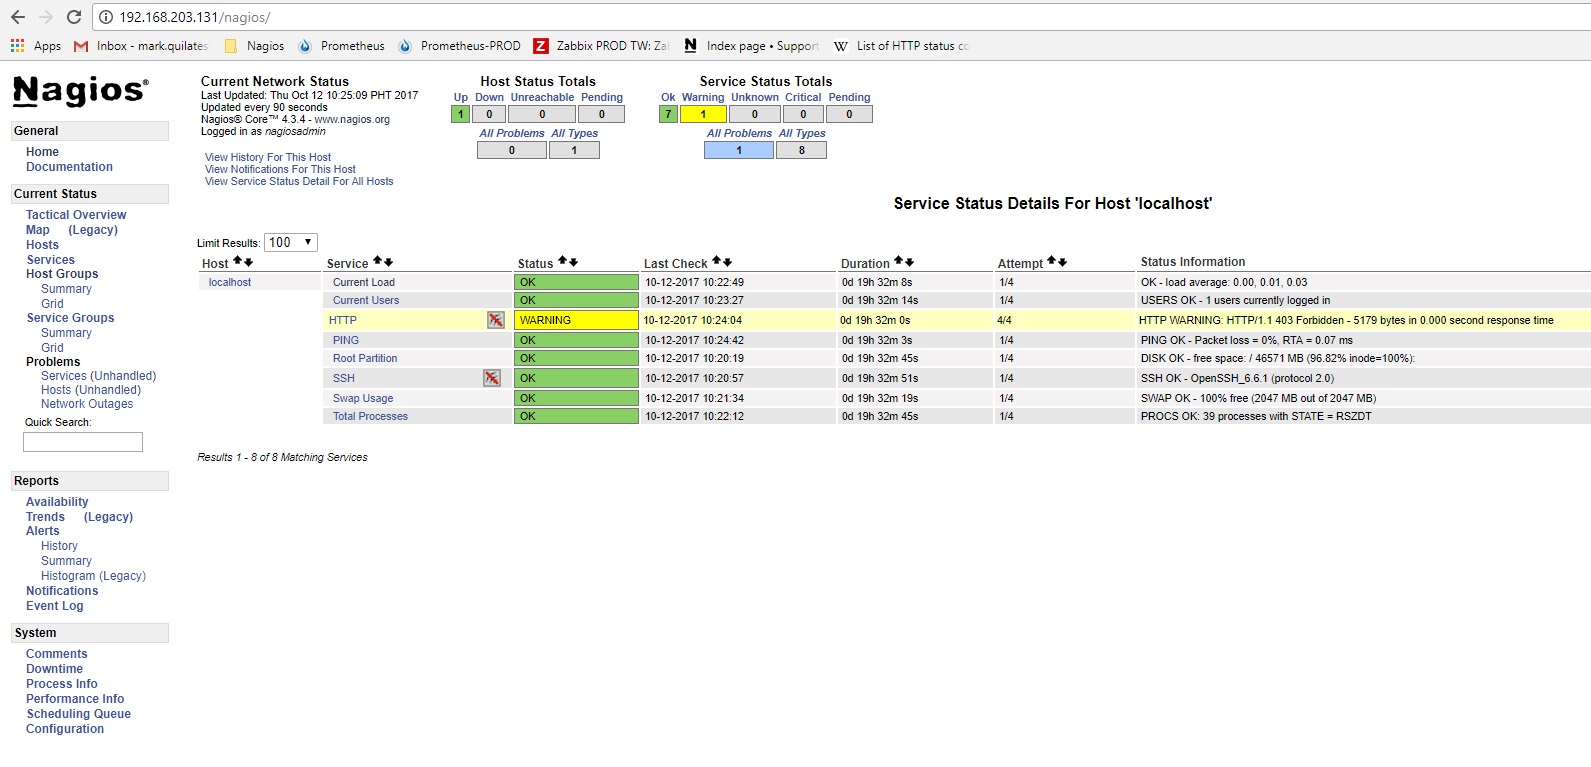This screenshot has width=1591, height=767.
Task: Click the green hosts Up count box
Action: [460, 114]
